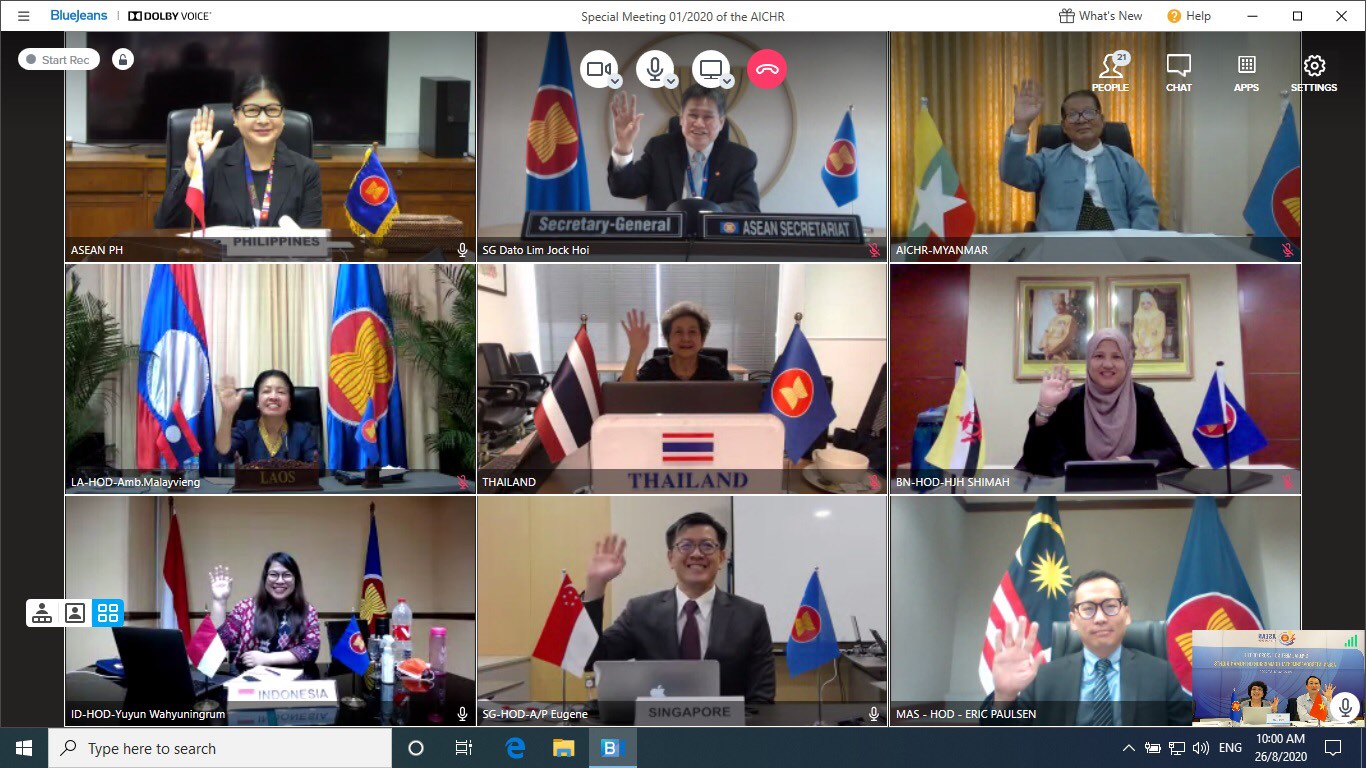Expand the camera options chevron
The width and height of the screenshot is (1366, 768).
[x=616, y=81]
